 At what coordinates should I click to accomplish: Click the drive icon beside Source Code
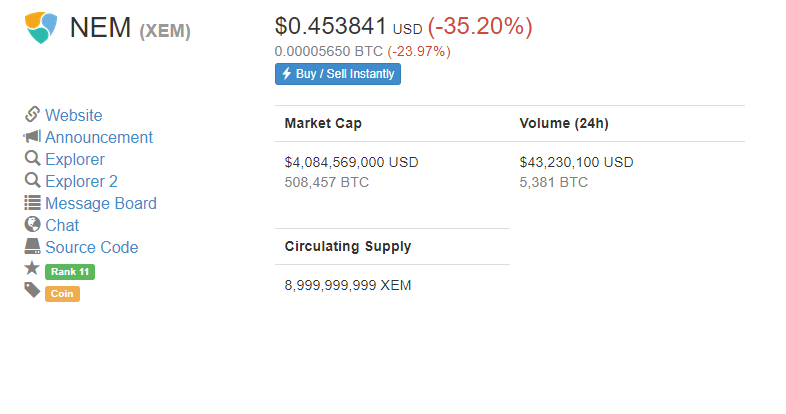coord(33,246)
